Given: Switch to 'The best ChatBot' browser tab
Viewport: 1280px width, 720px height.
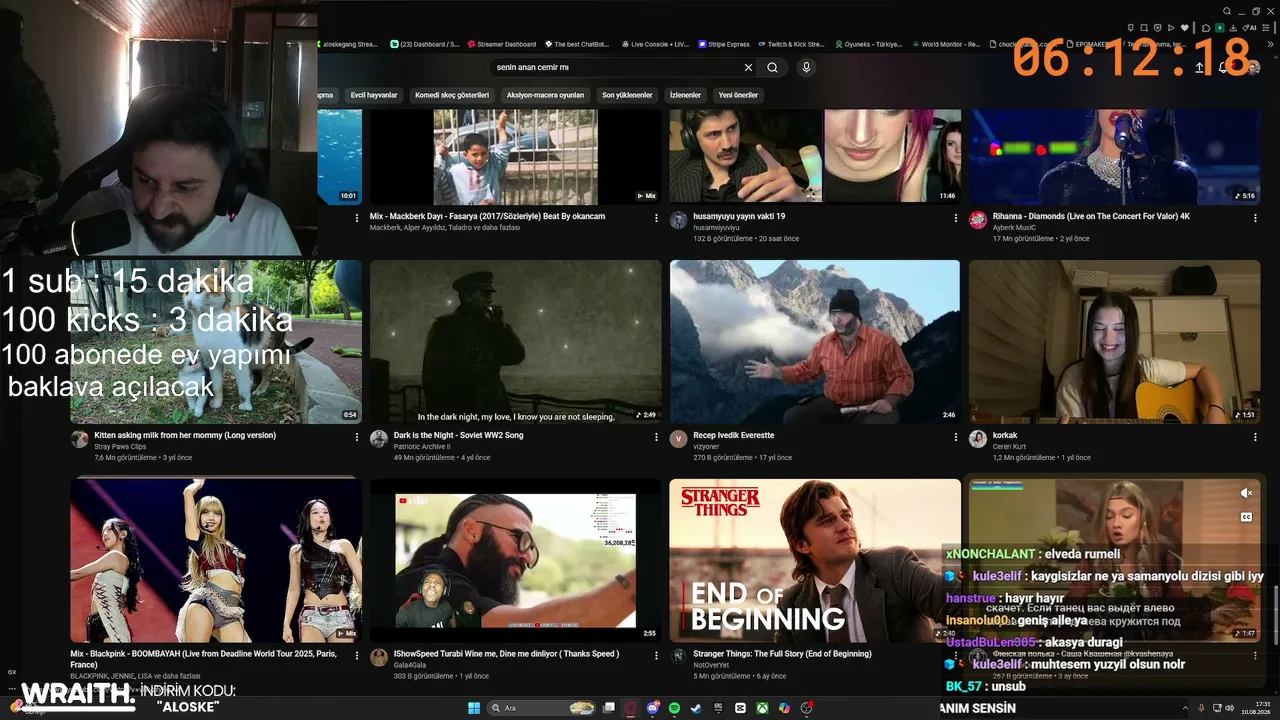Looking at the screenshot, I should tap(578, 44).
